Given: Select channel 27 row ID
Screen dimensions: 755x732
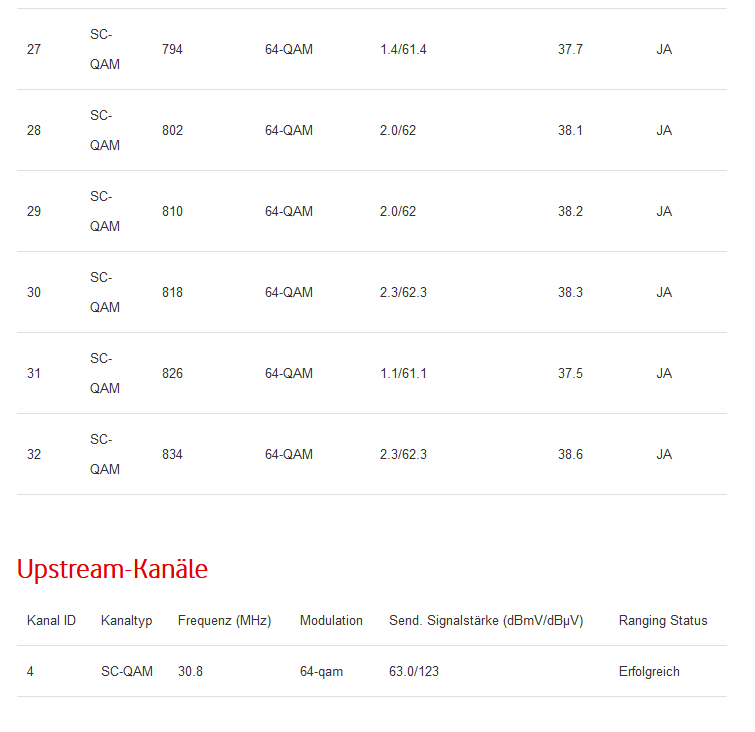Looking at the screenshot, I should tap(34, 49).
